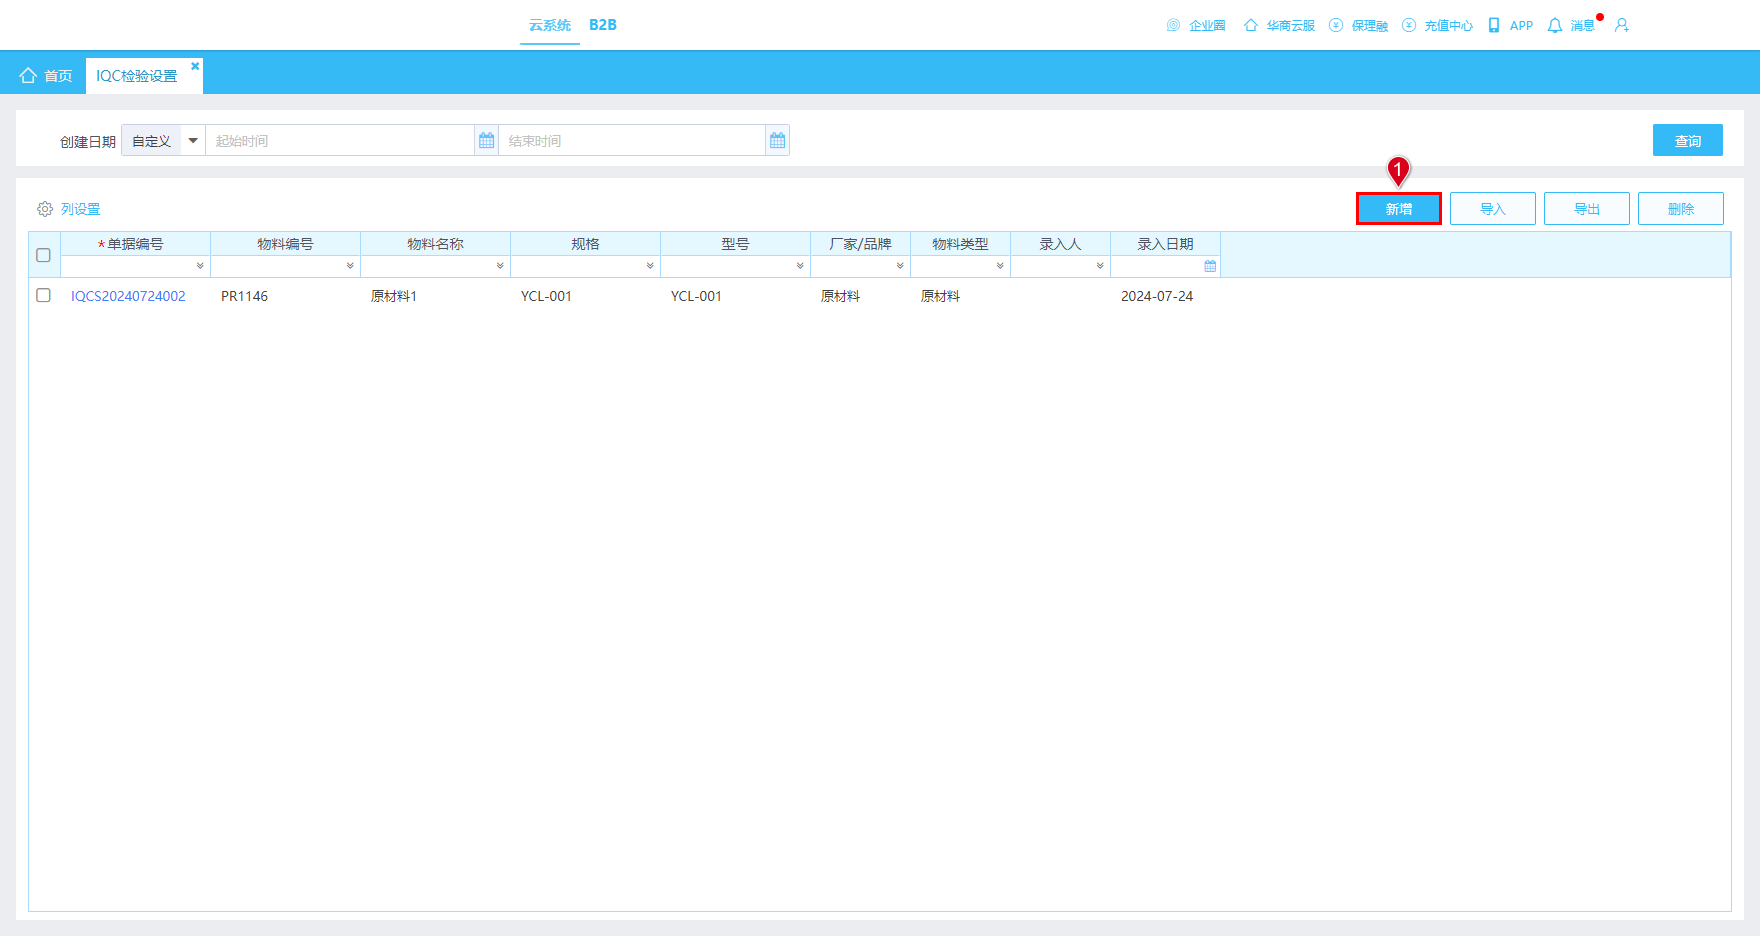This screenshot has height=936, width=1760.
Task: Close the IQC检验设置 tab
Action: coord(195,66)
